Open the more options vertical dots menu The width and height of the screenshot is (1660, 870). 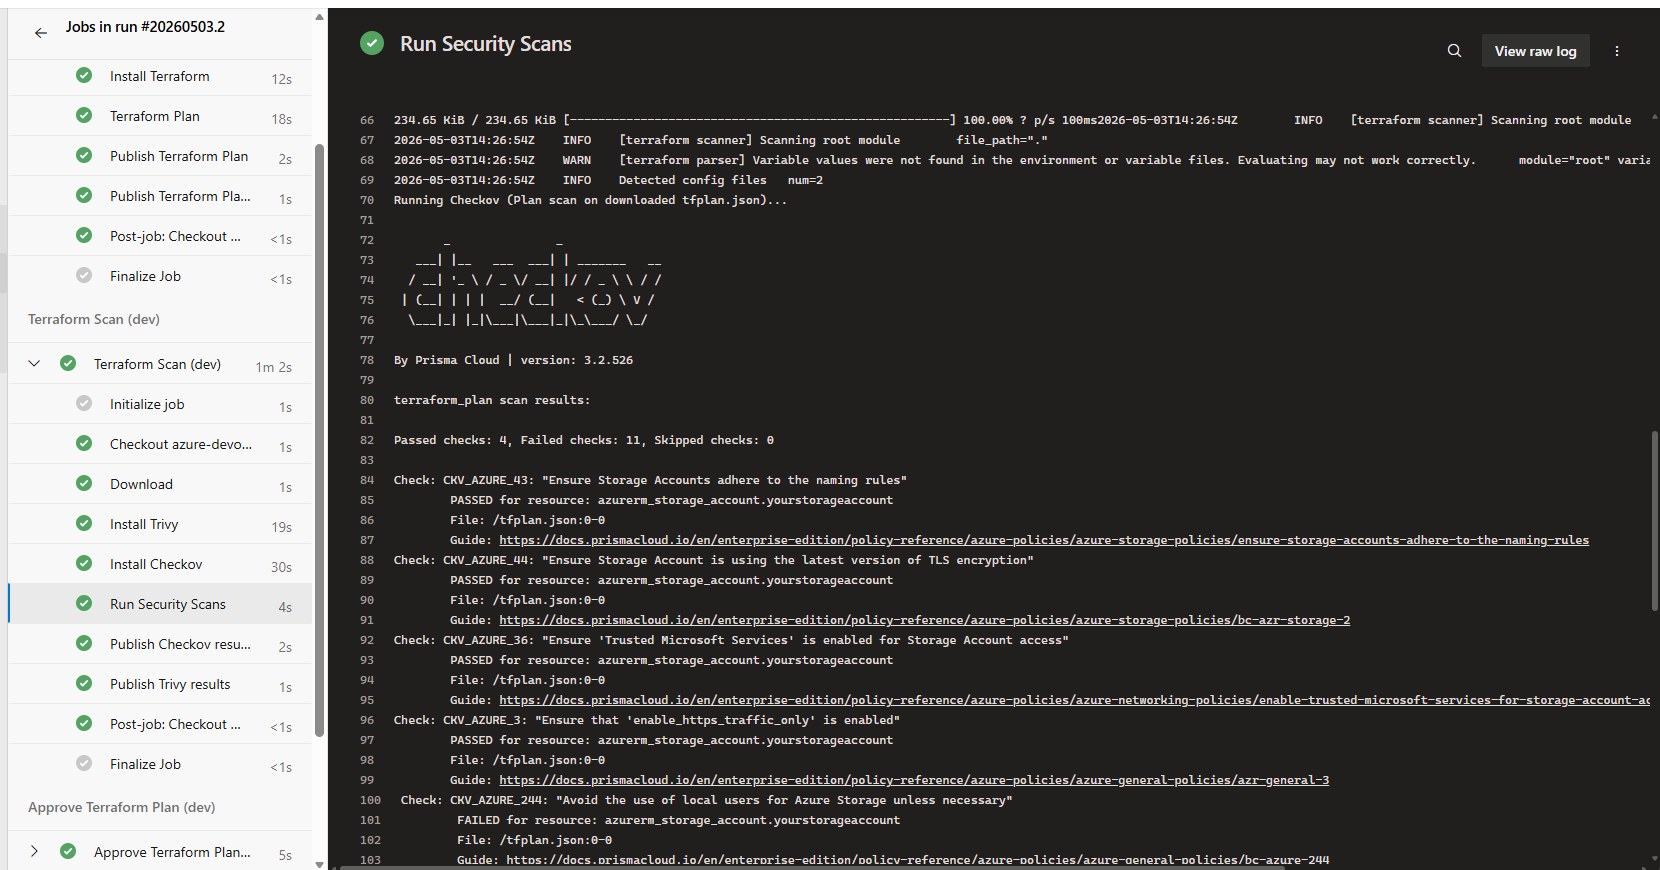(x=1617, y=51)
